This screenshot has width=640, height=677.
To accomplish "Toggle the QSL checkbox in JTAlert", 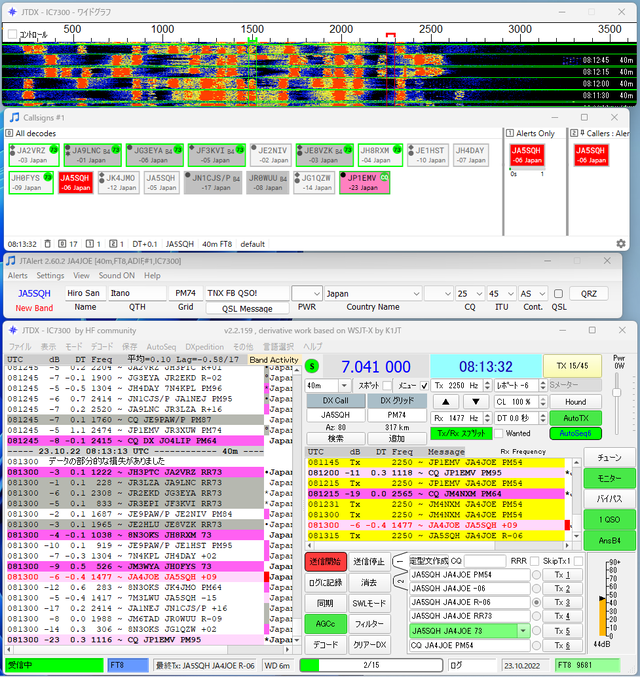I will tap(558, 294).
